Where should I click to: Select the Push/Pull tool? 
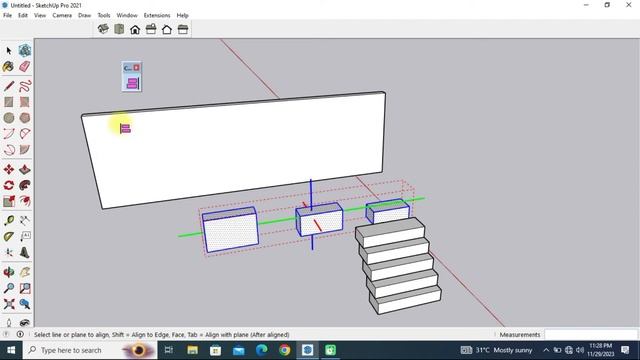click(24, 169)
